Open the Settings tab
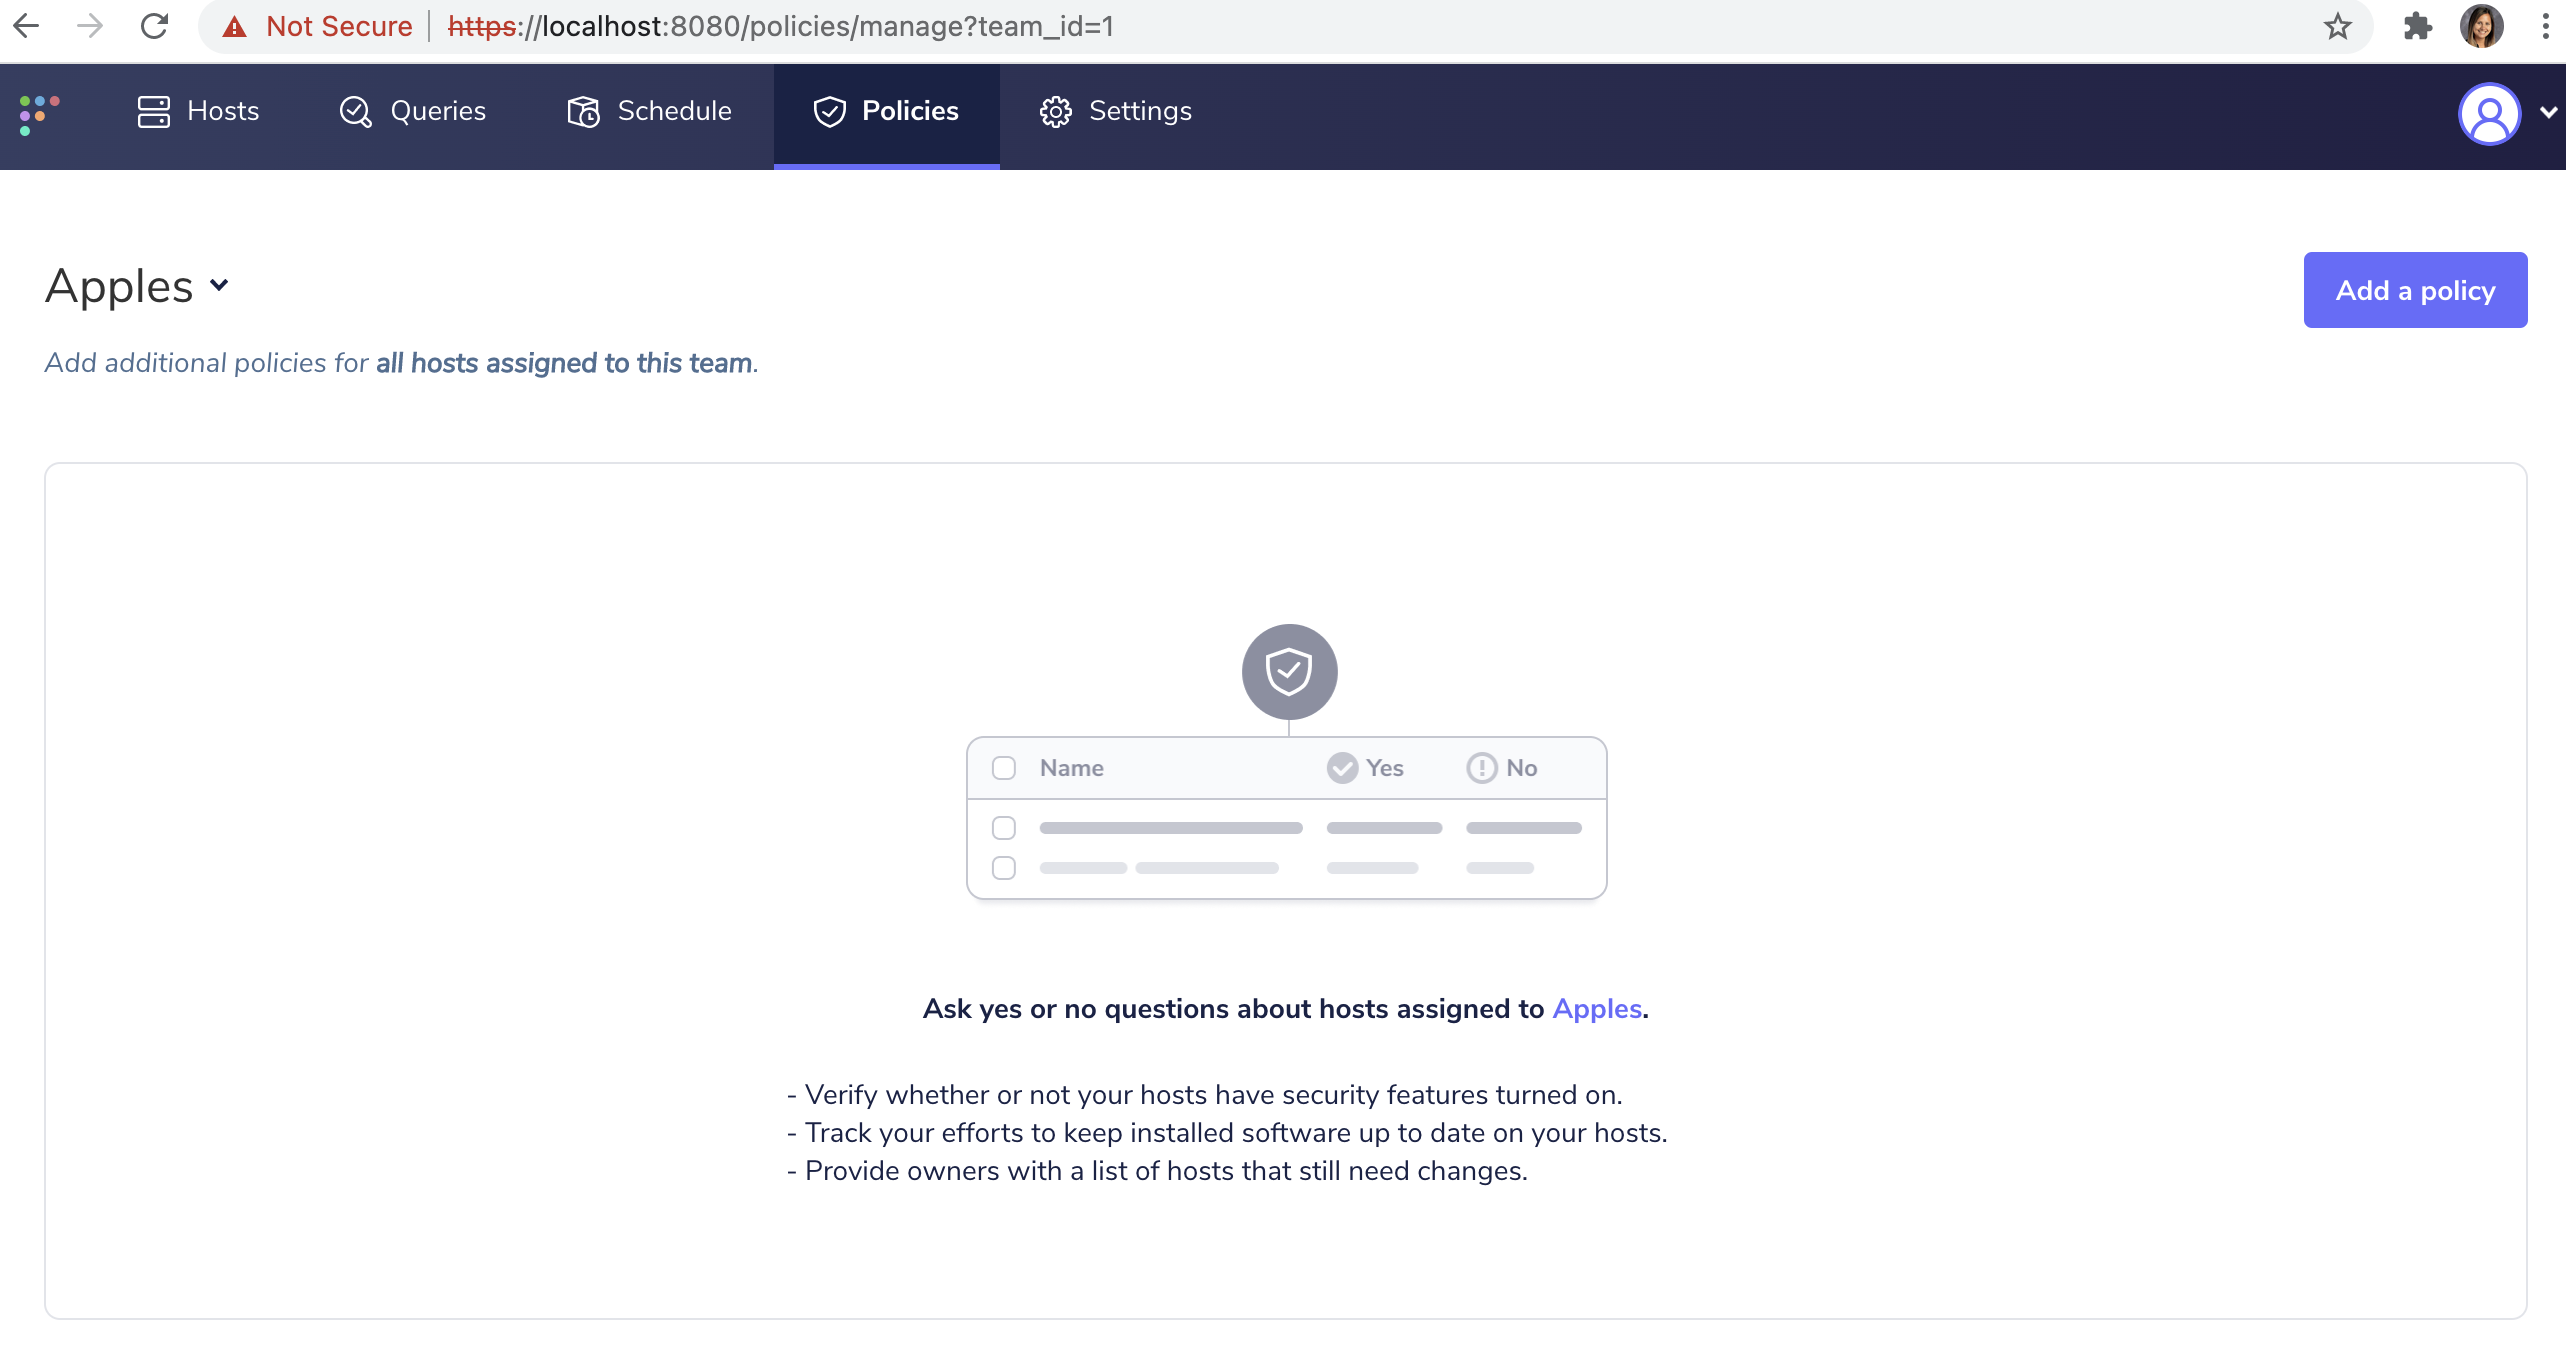This screenshot has width=2566, height=1368. click(x=1116, y=112)
